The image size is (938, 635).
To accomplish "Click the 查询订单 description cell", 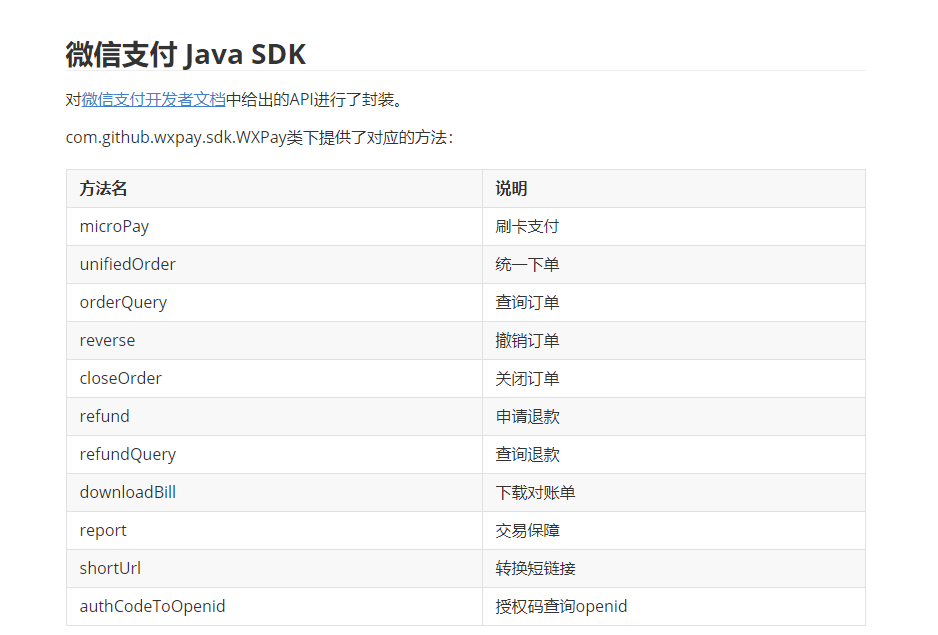I will 674,302.
